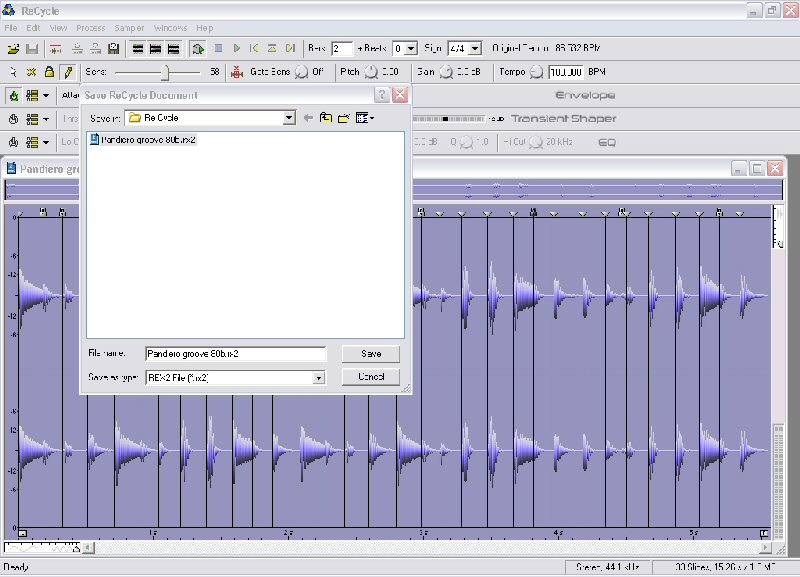Image resolution: width=800 pixels, height=577 pixels.
Task: Toggle the Preview loop button
Action: coord(198,48)
